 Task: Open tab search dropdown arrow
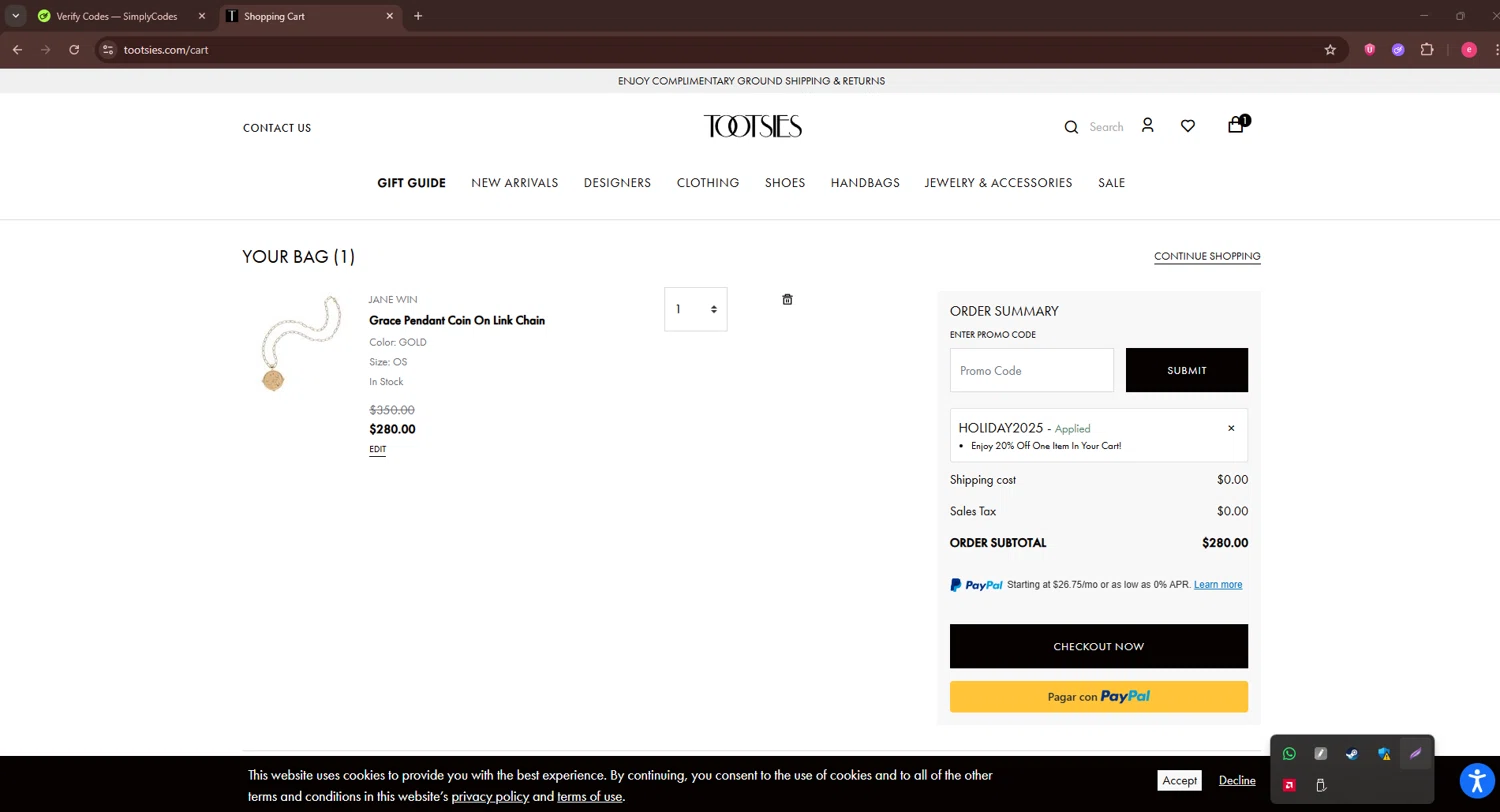pyautogui.click(x=16, y=16)
